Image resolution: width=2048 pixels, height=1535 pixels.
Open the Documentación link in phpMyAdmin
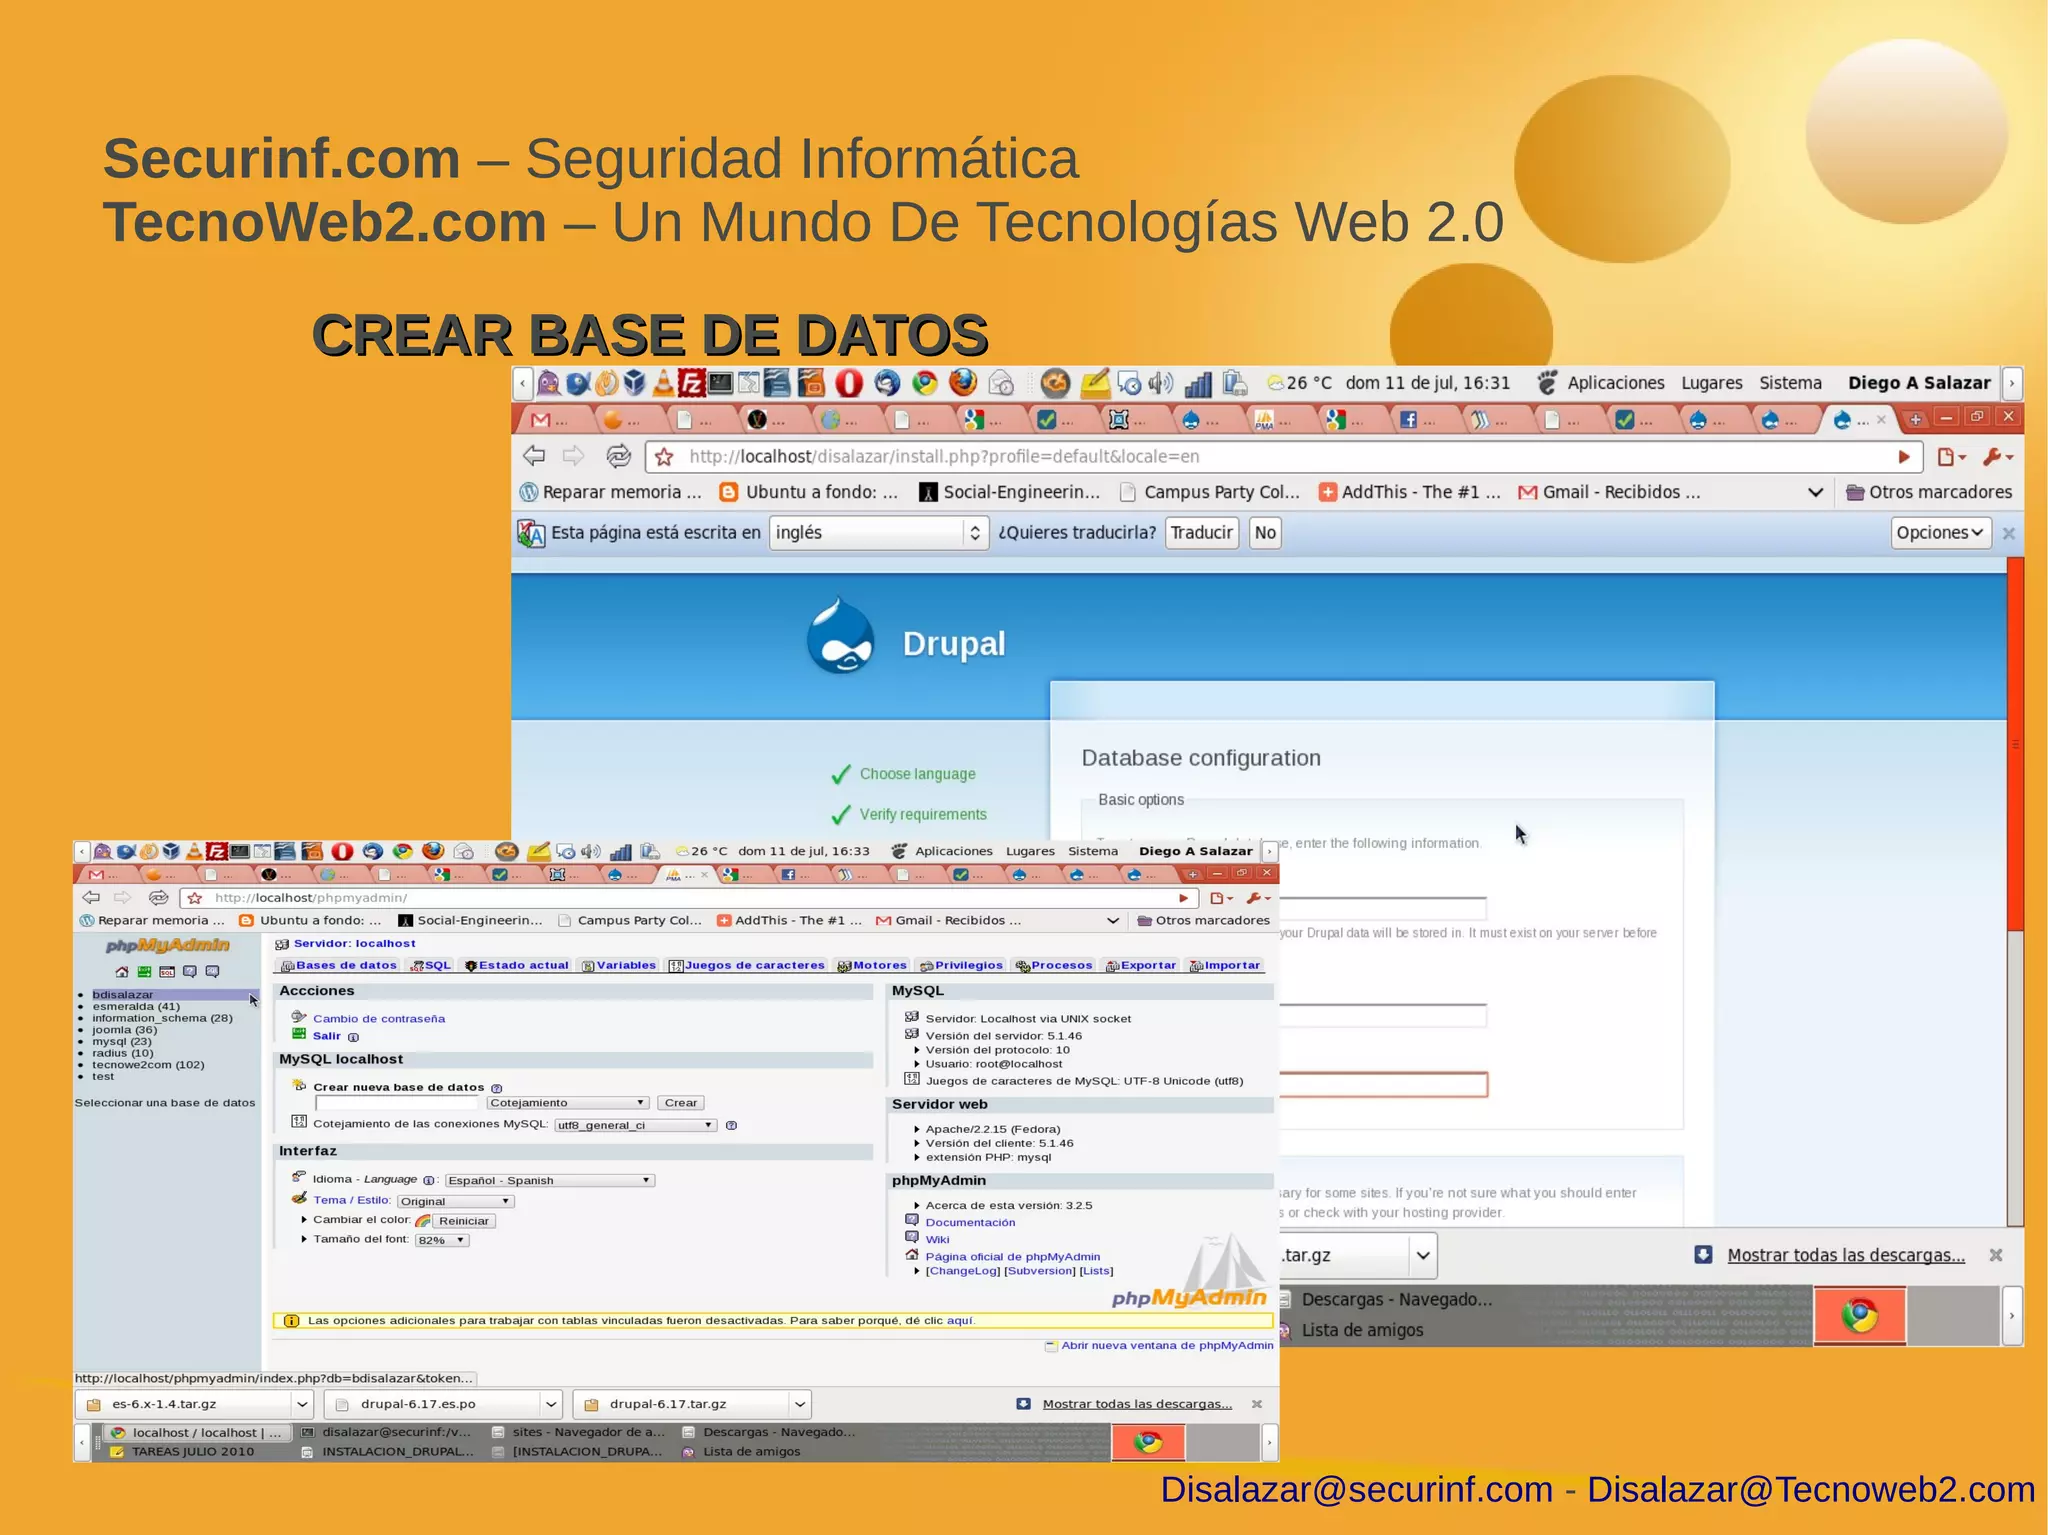[x=970, y=1223]
